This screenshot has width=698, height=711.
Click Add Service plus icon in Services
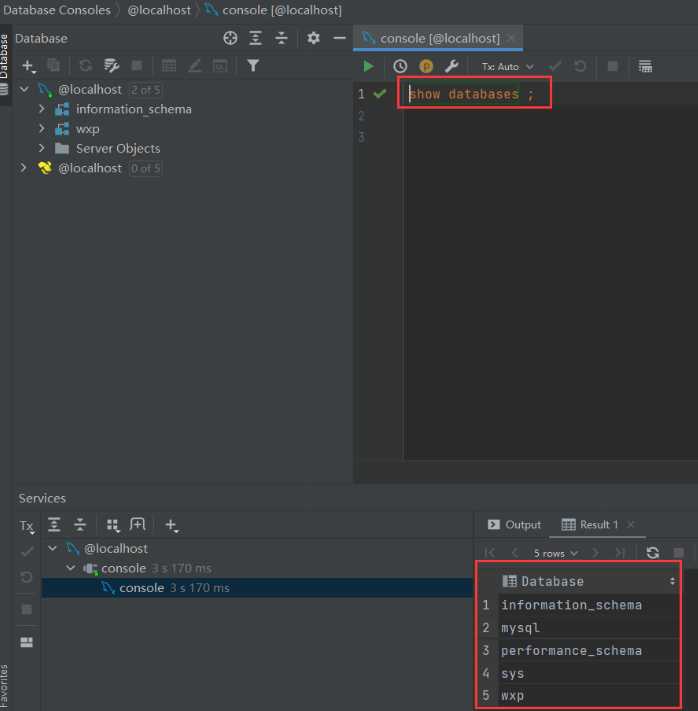pos(171,525)
